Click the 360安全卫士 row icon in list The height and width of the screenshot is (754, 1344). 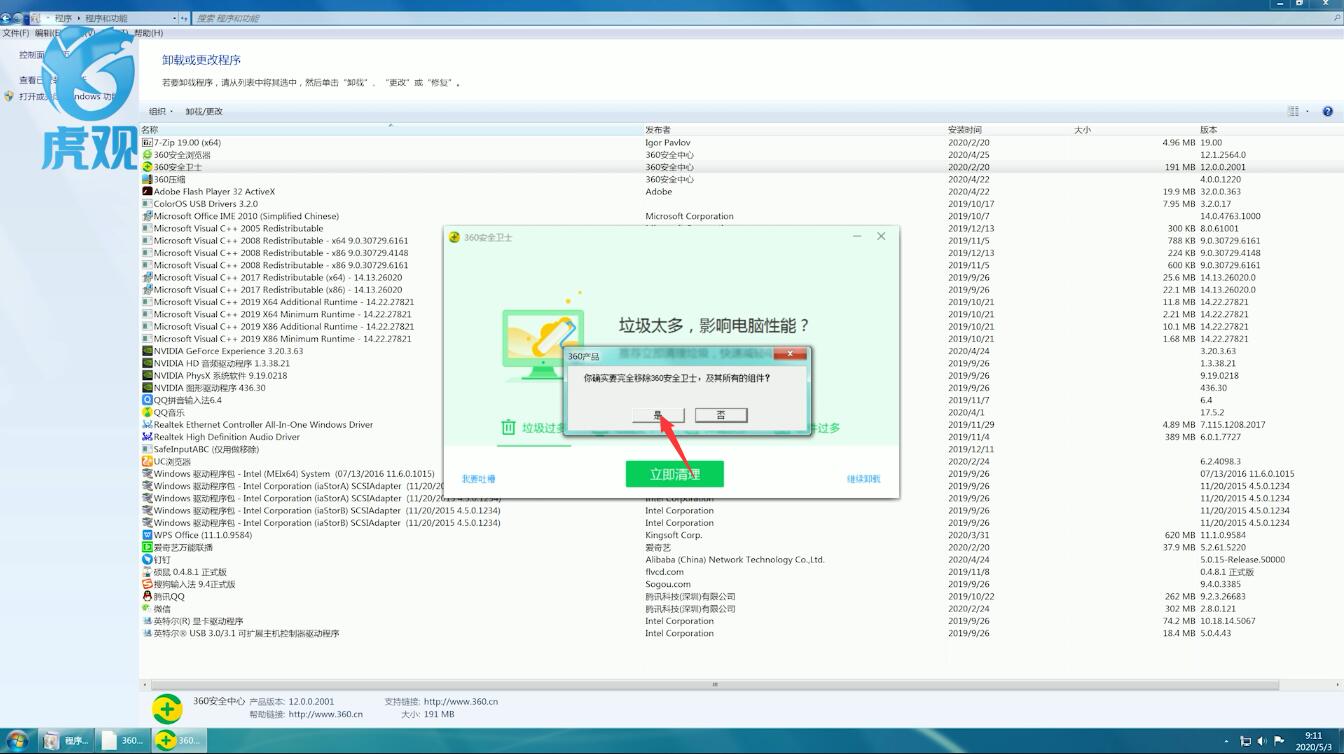pos(147,167)
